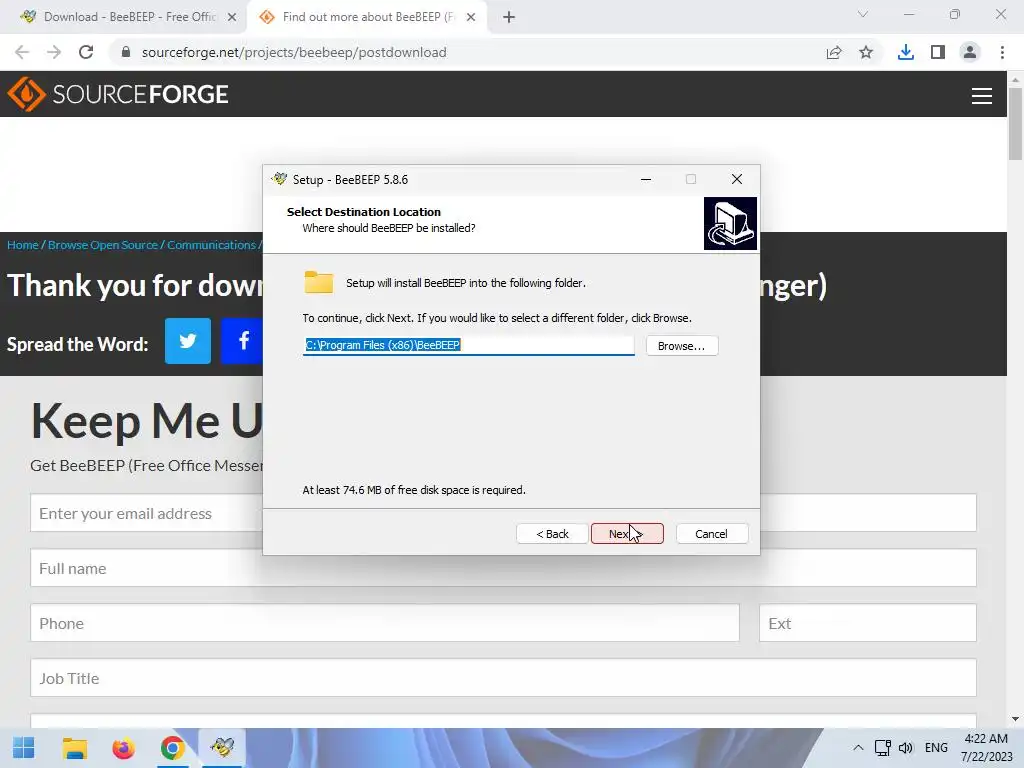Cancel the BeeBEEP setup
Screen dimensions: 1024x768
[711, 534]
